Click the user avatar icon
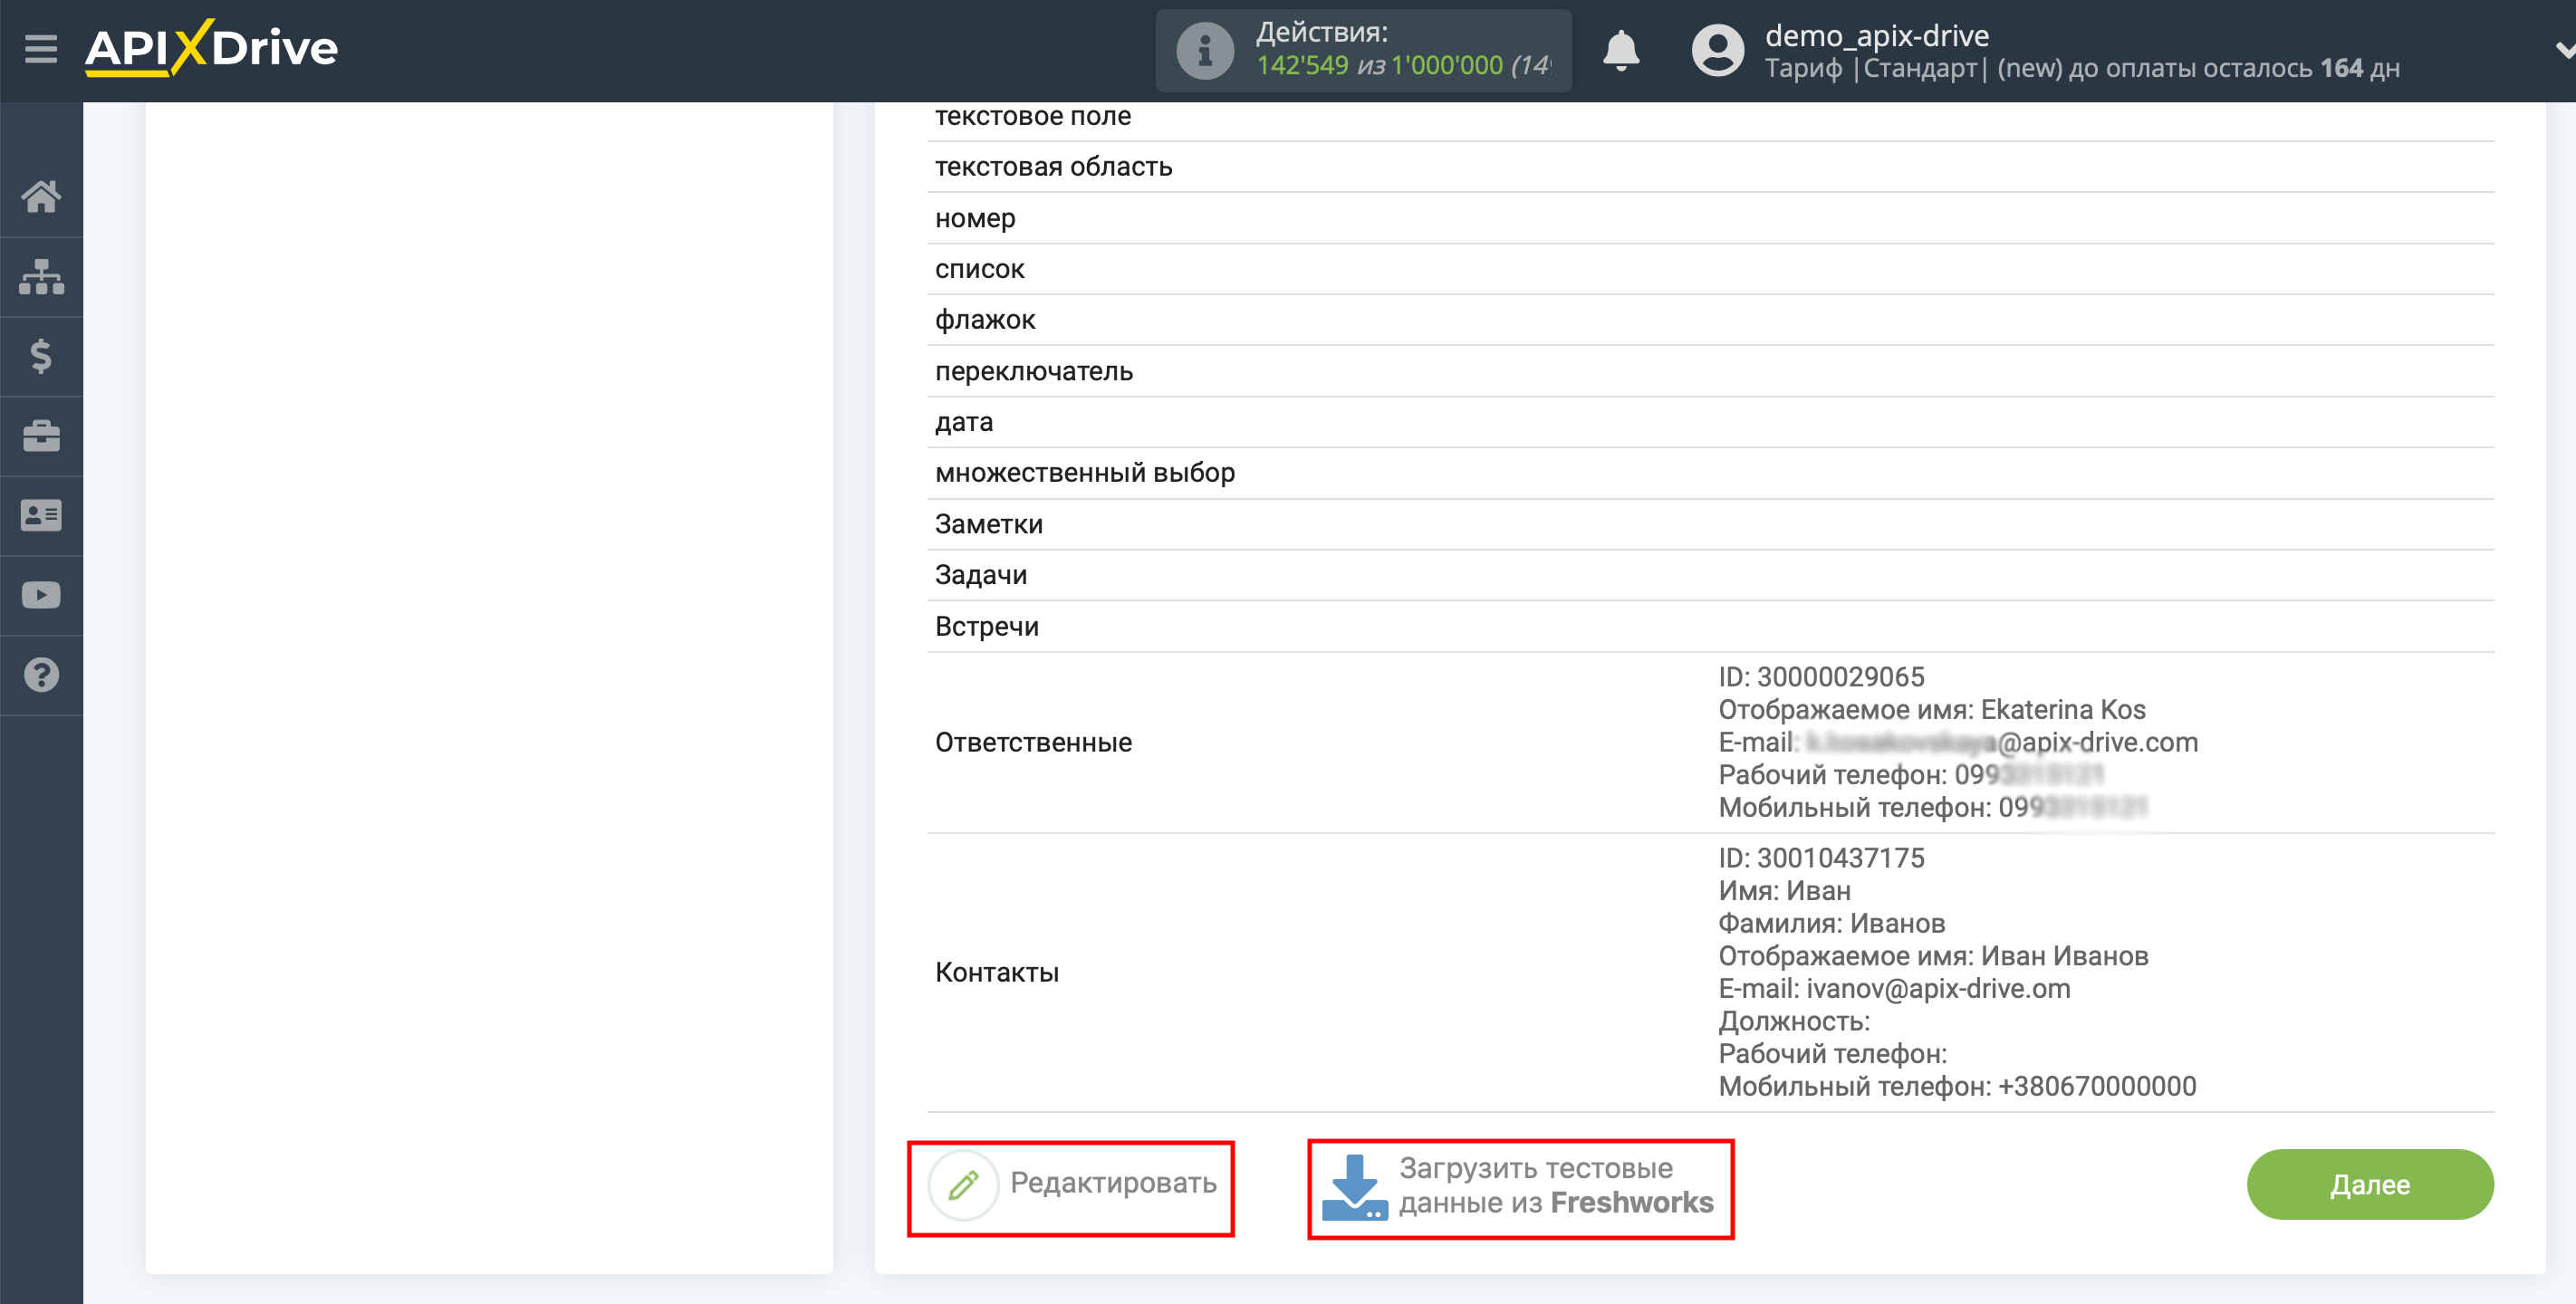This screenshot has height=1304, width=2576. pos(1717,50)
